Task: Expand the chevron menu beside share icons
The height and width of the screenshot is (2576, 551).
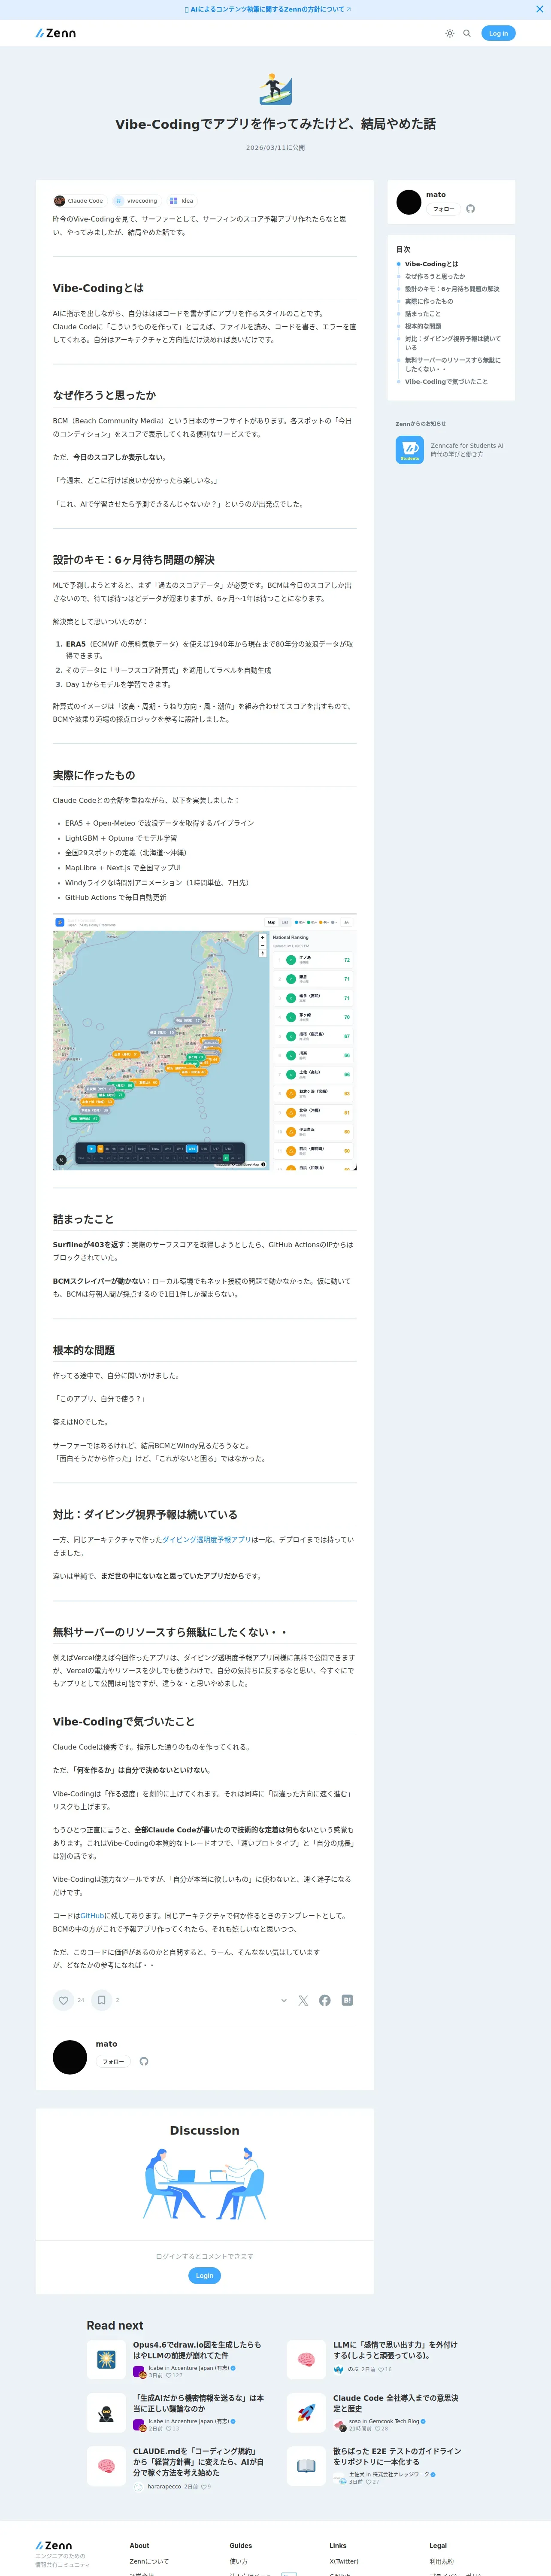Action: (x=284, y=2000)
